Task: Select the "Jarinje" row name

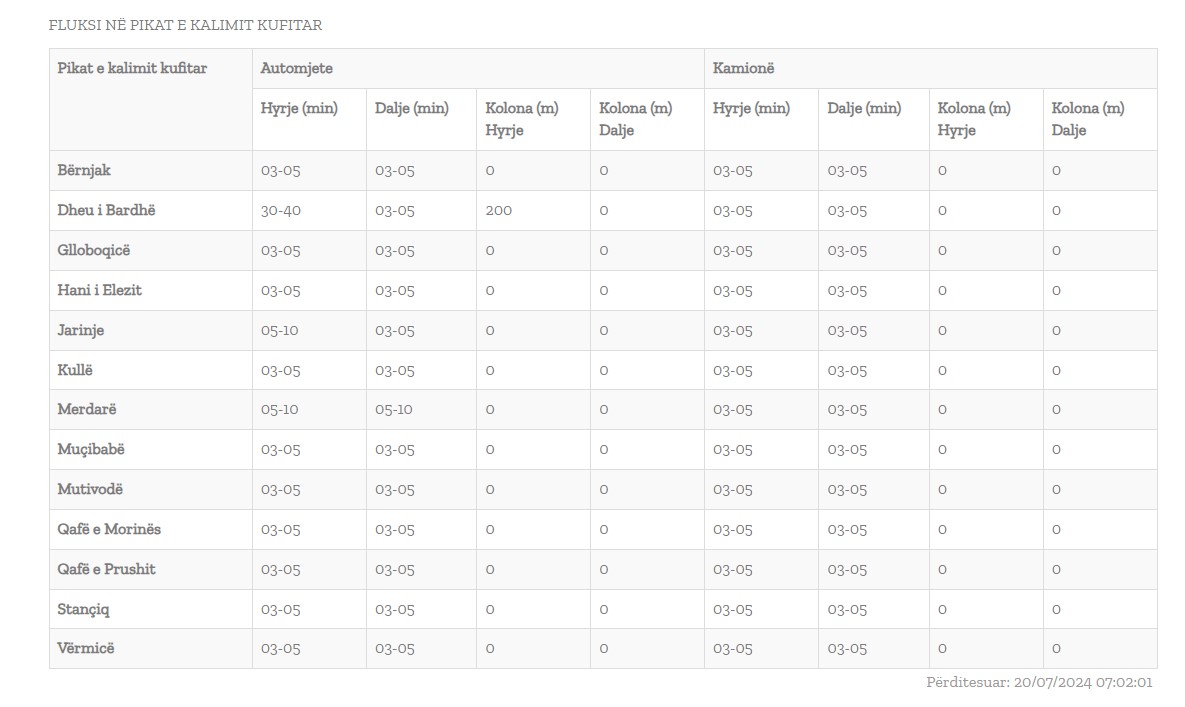Action: click(x=81, y=330)
